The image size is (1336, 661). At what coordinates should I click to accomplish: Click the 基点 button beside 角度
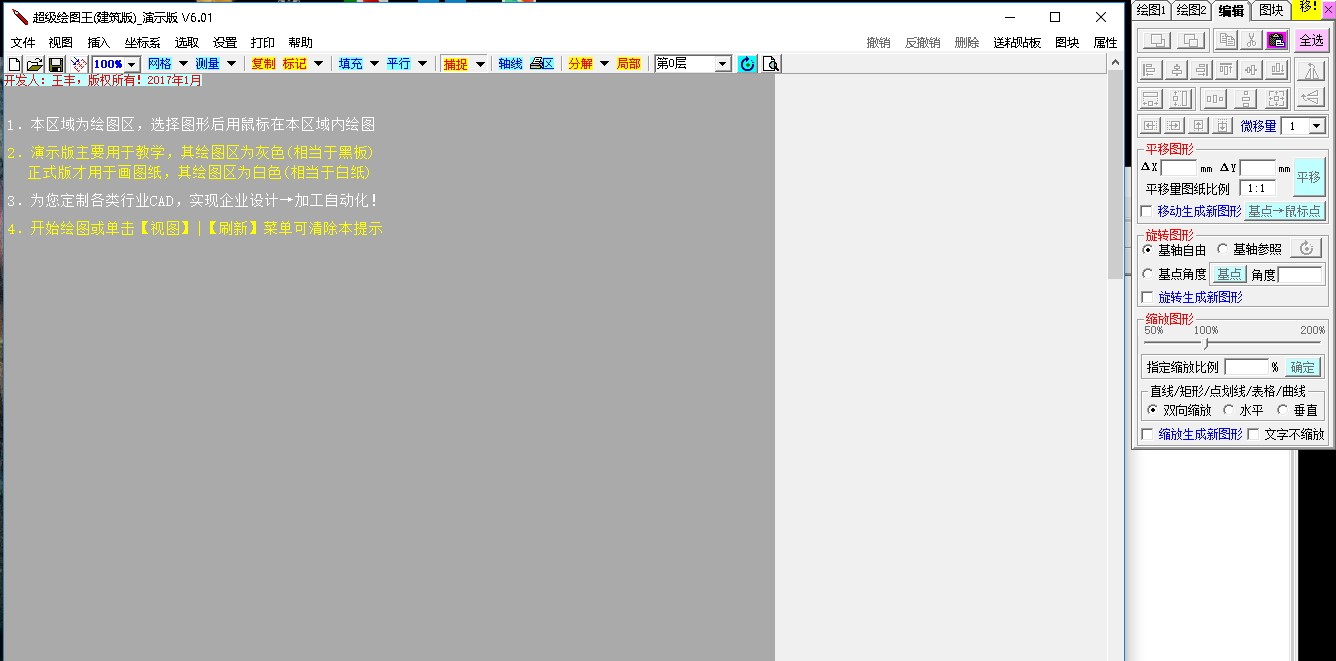(1229, 274)
